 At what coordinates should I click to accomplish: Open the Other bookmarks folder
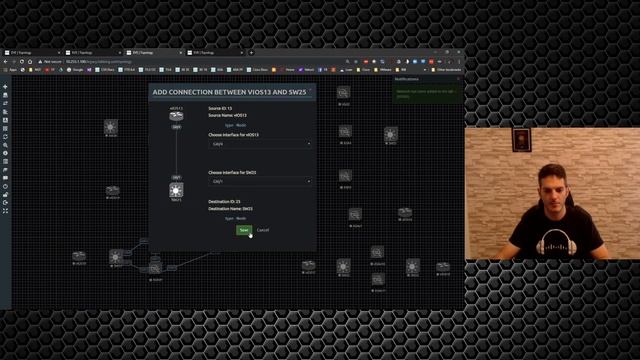446,70
